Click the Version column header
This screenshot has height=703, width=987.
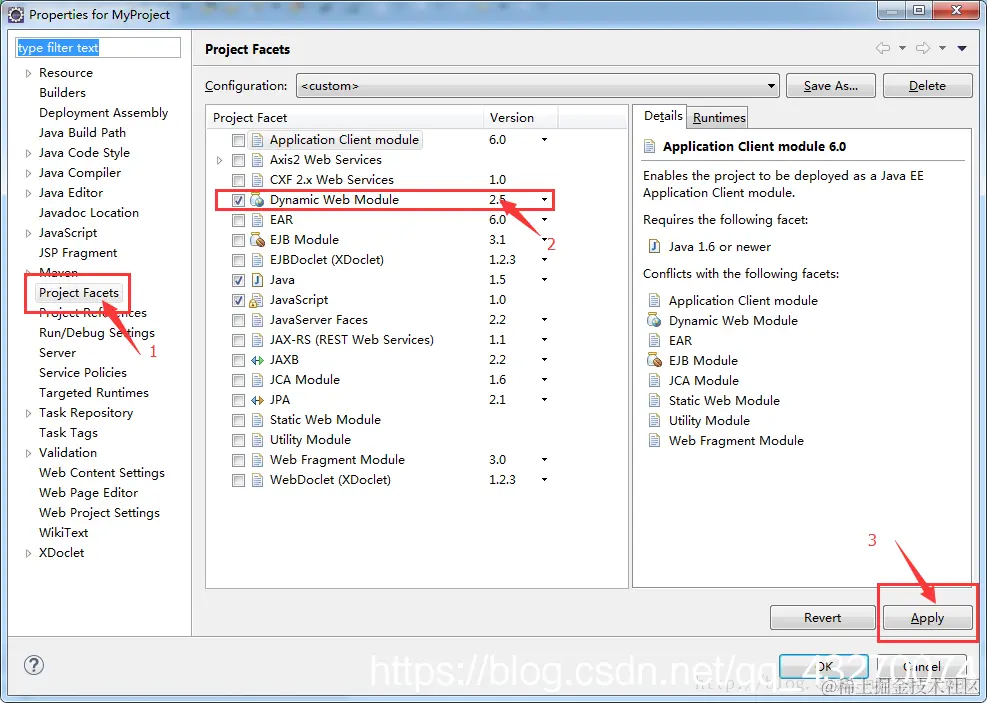pos(521,118)
